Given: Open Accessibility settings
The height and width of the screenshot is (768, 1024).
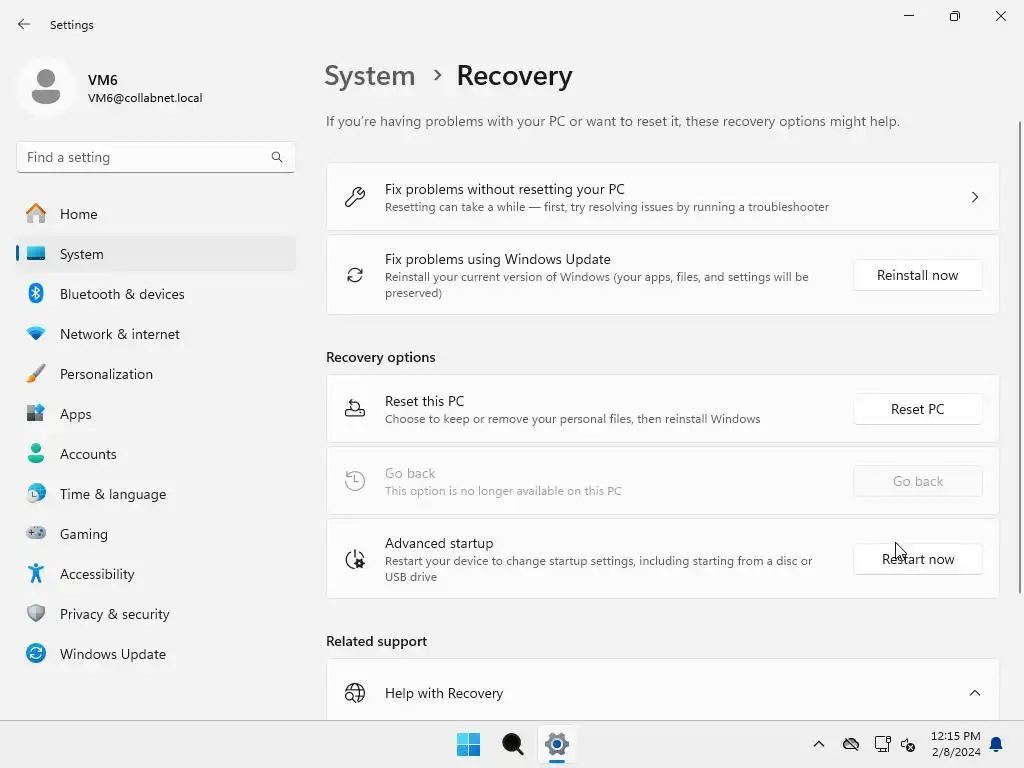Looking at the screenshot, I should tap(156, 574).
